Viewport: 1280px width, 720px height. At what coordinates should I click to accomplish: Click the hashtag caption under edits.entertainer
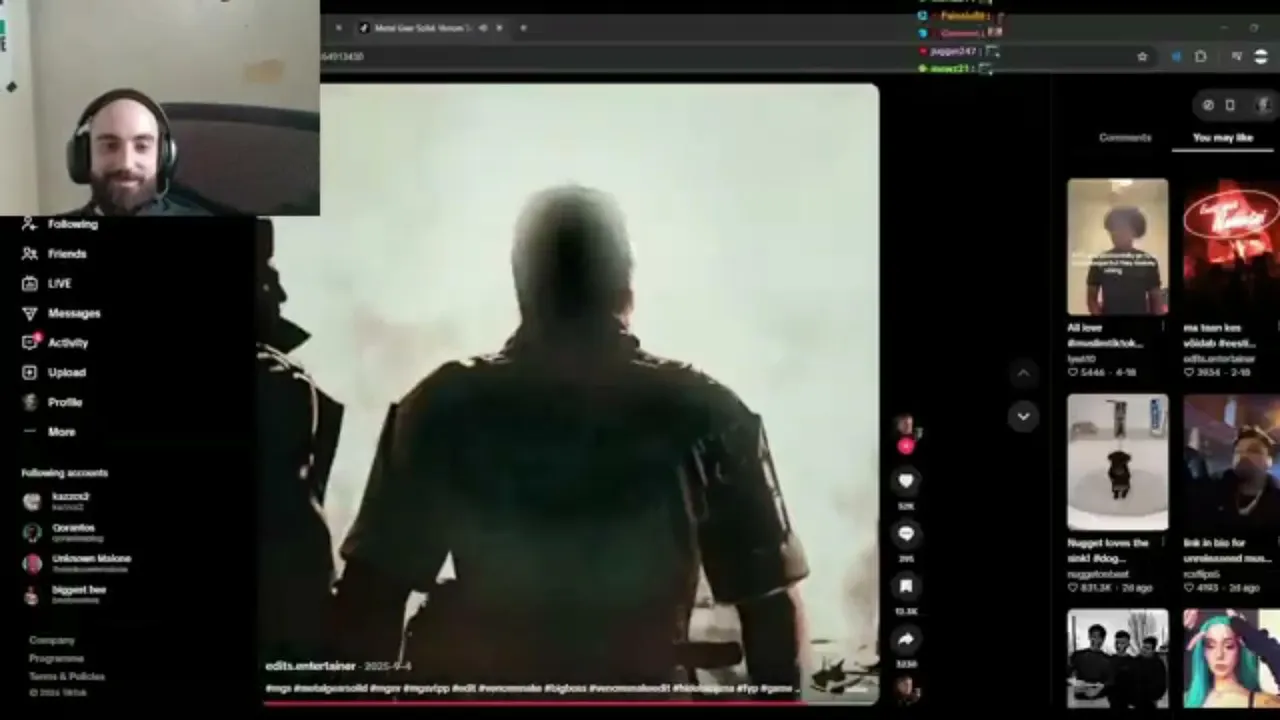(531, 688)
